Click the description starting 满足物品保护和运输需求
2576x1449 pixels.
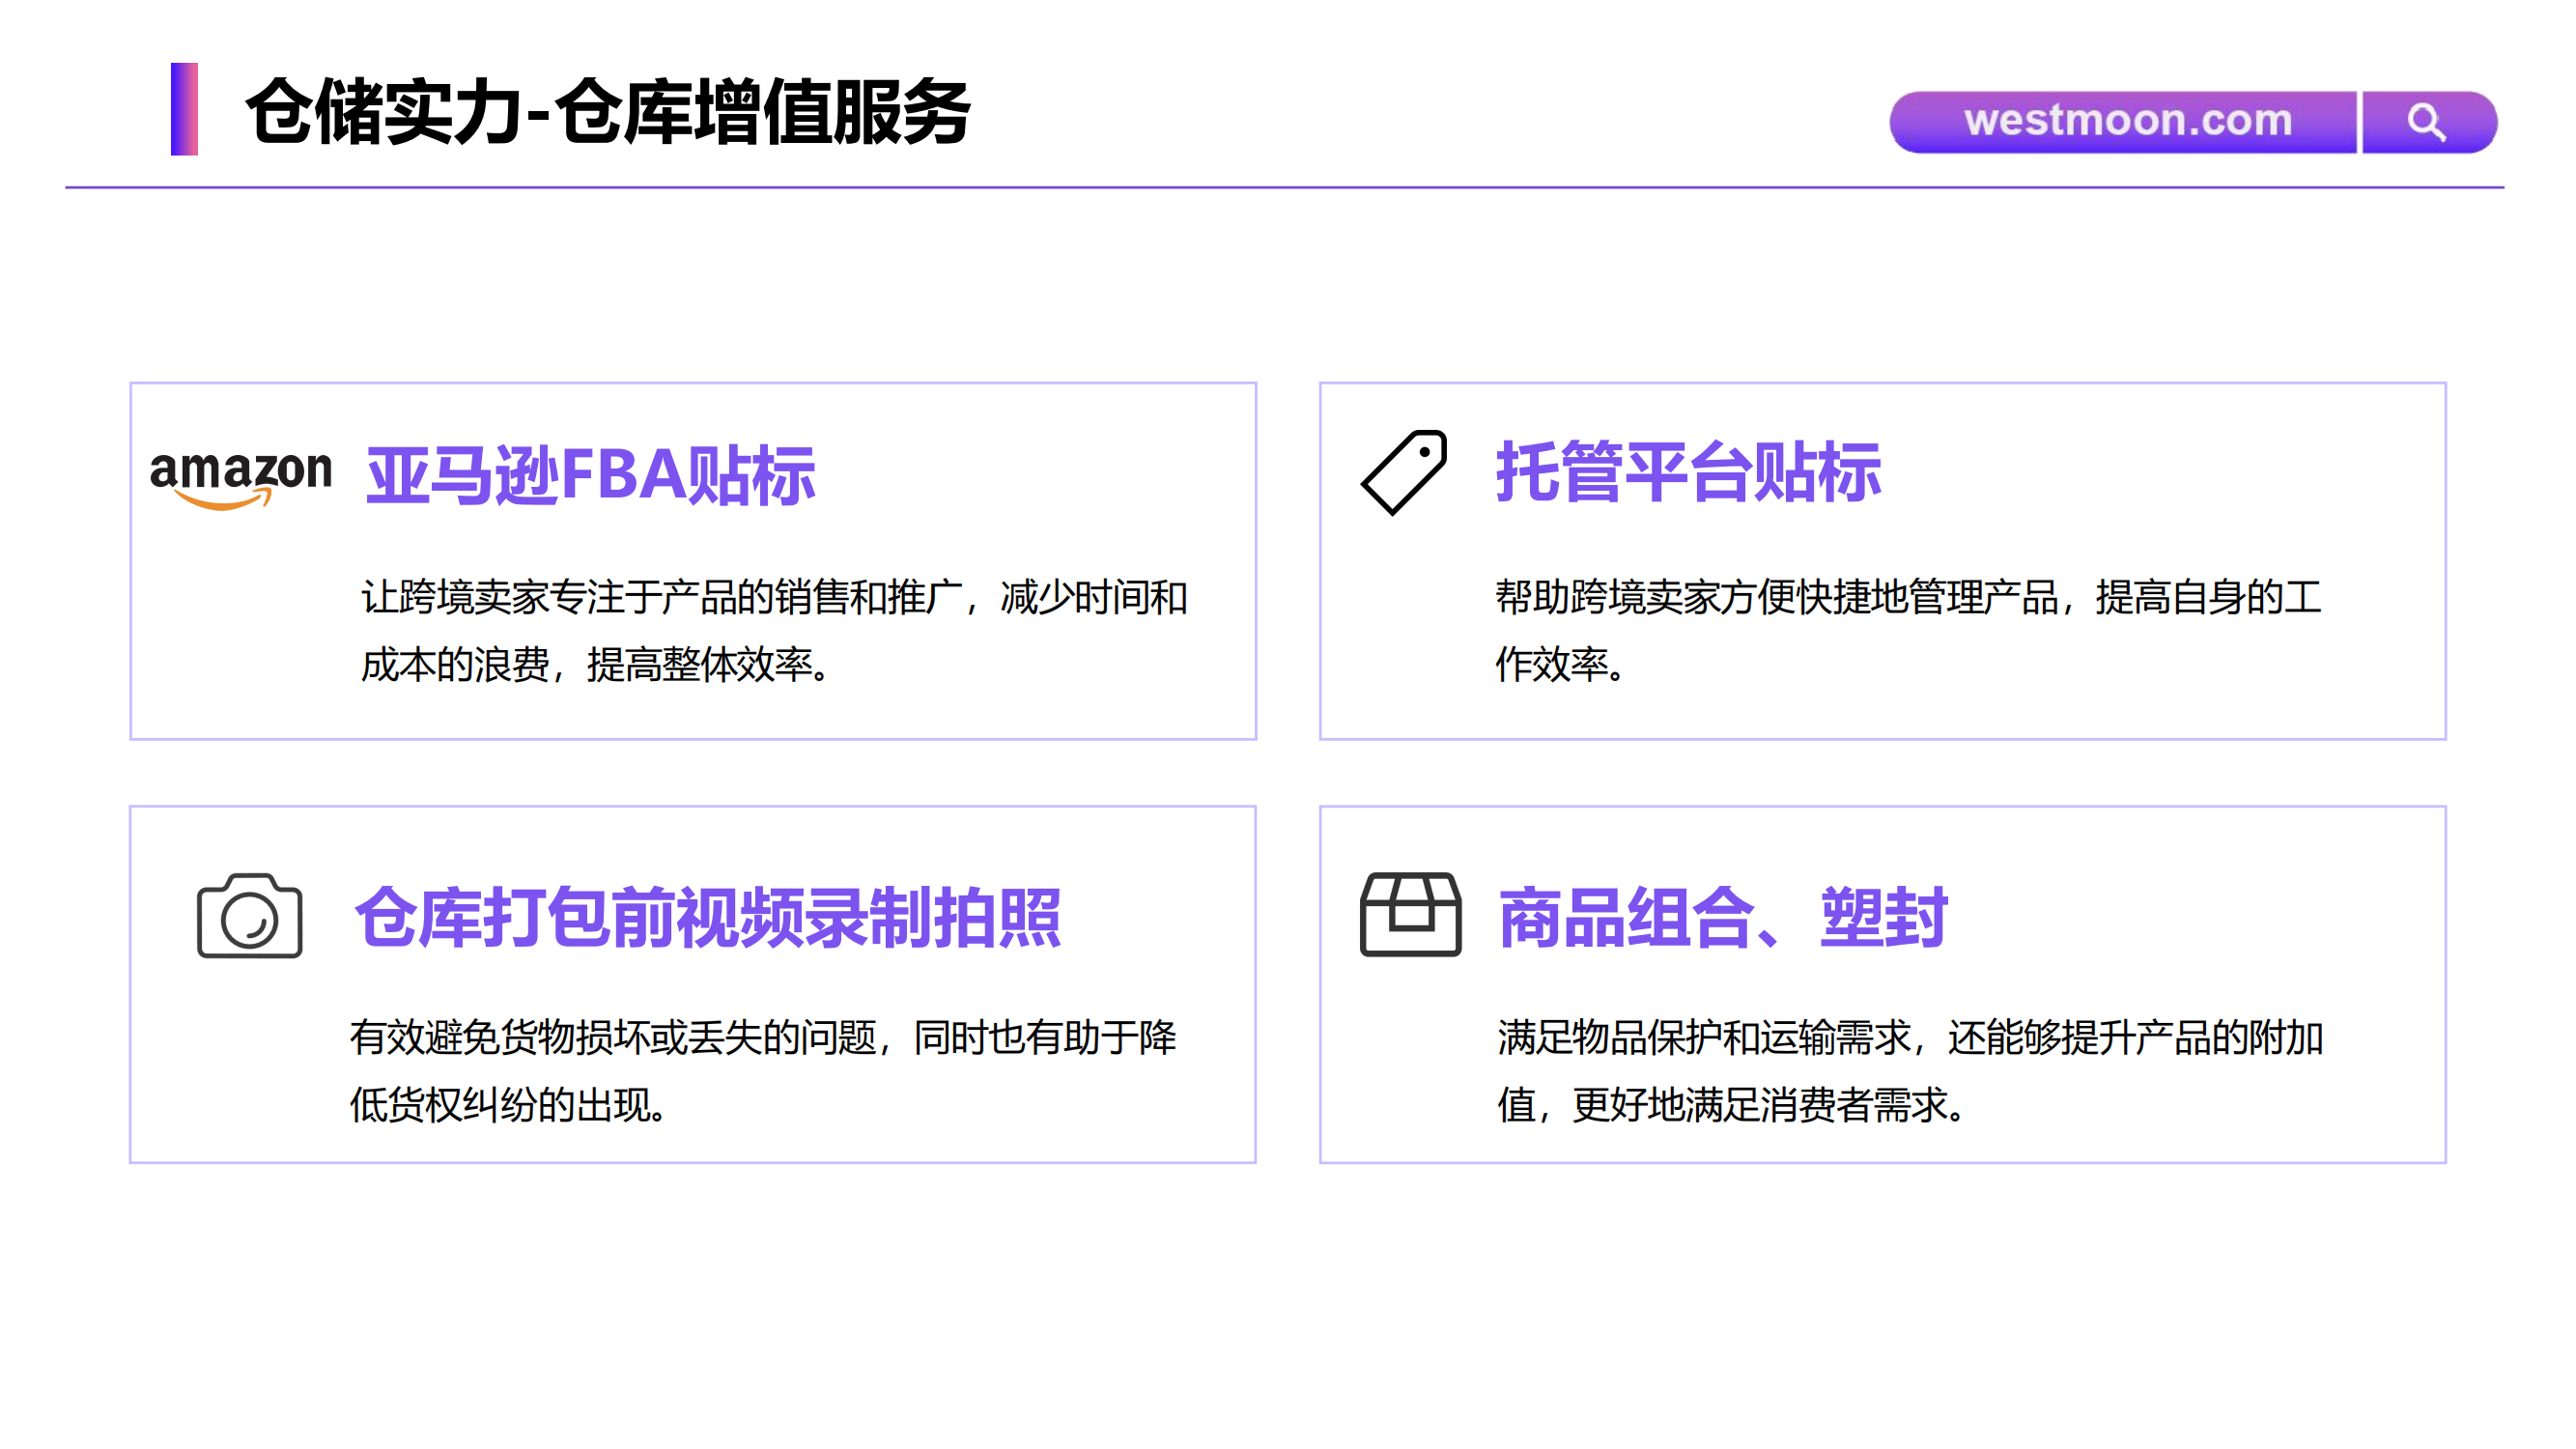click(1910, 1071)
